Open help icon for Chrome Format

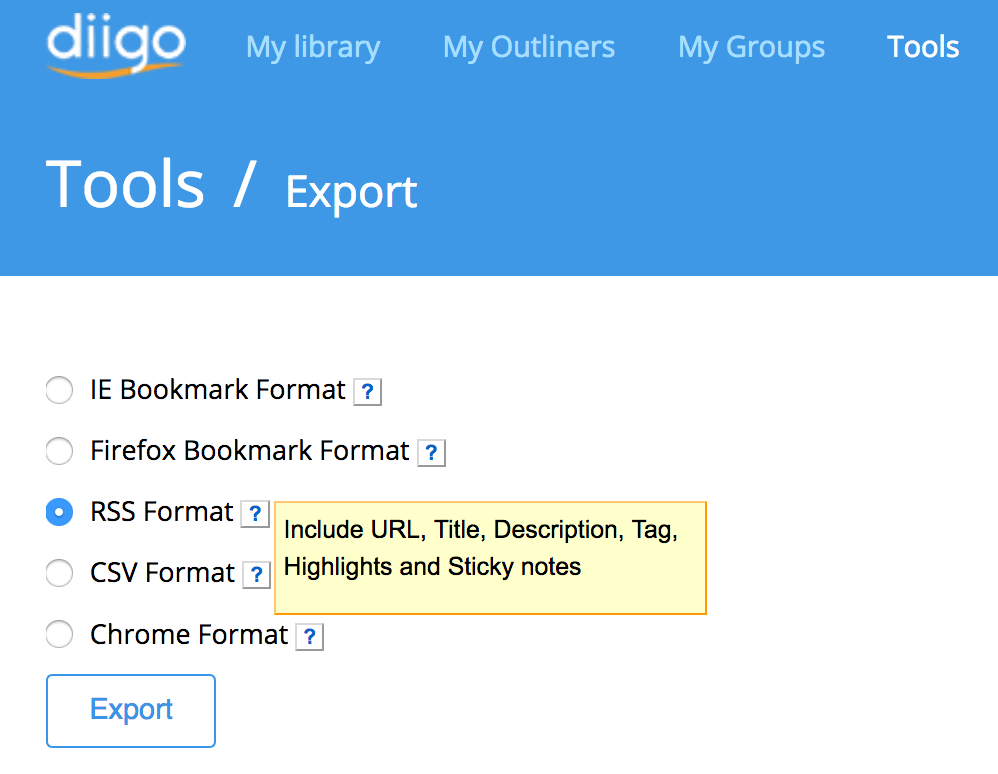(x=309, y=637)
